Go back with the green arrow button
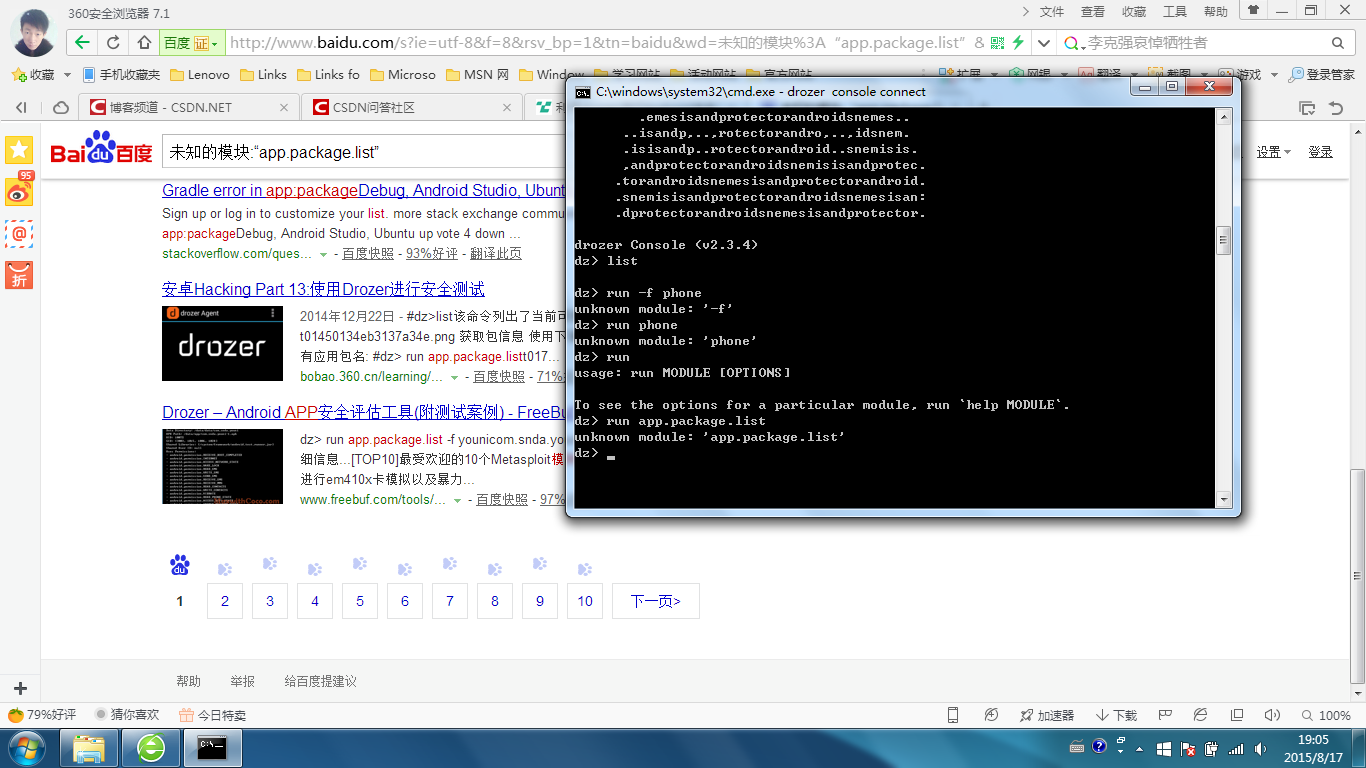 click(x=83, y=43)
